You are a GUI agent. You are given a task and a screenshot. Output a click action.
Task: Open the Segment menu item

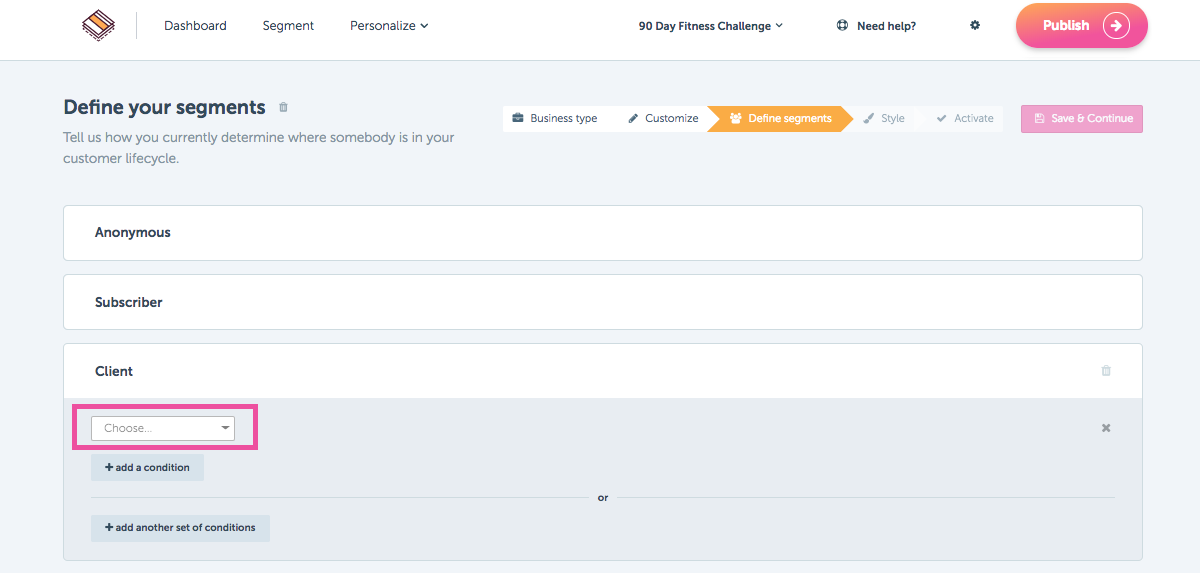pos(288,26)
